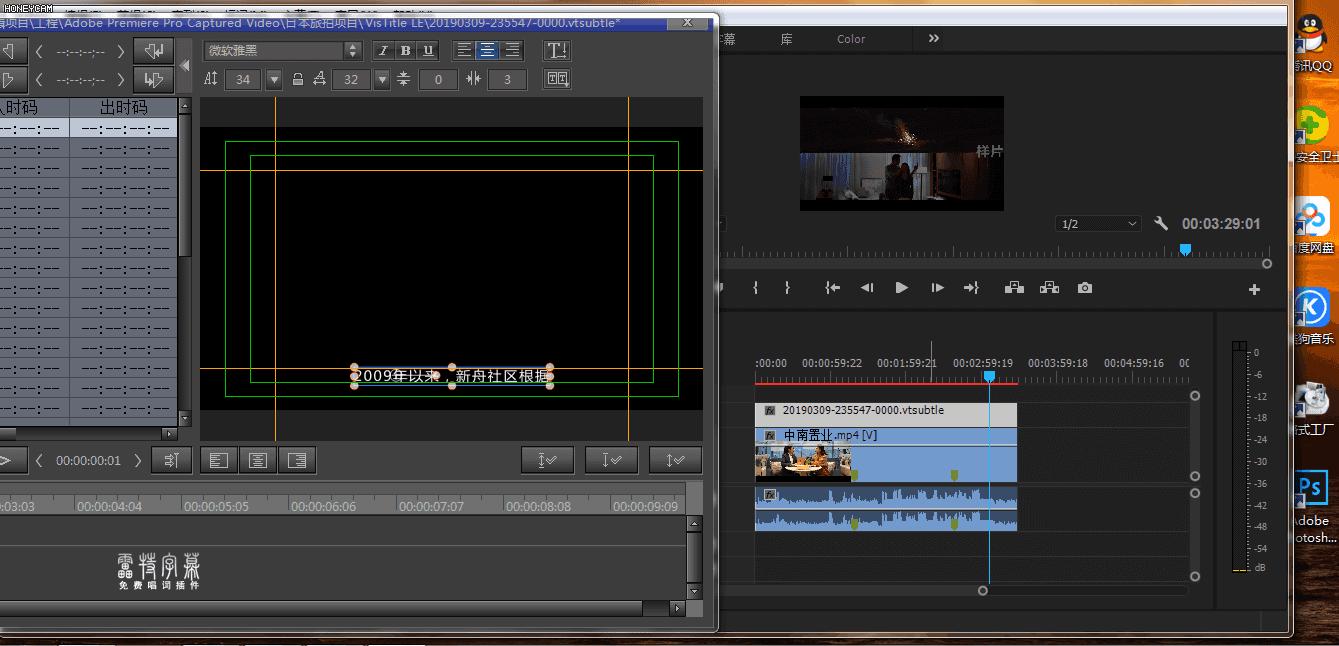Open the 库 workspace tab
1339x646 pixels.
787,39
